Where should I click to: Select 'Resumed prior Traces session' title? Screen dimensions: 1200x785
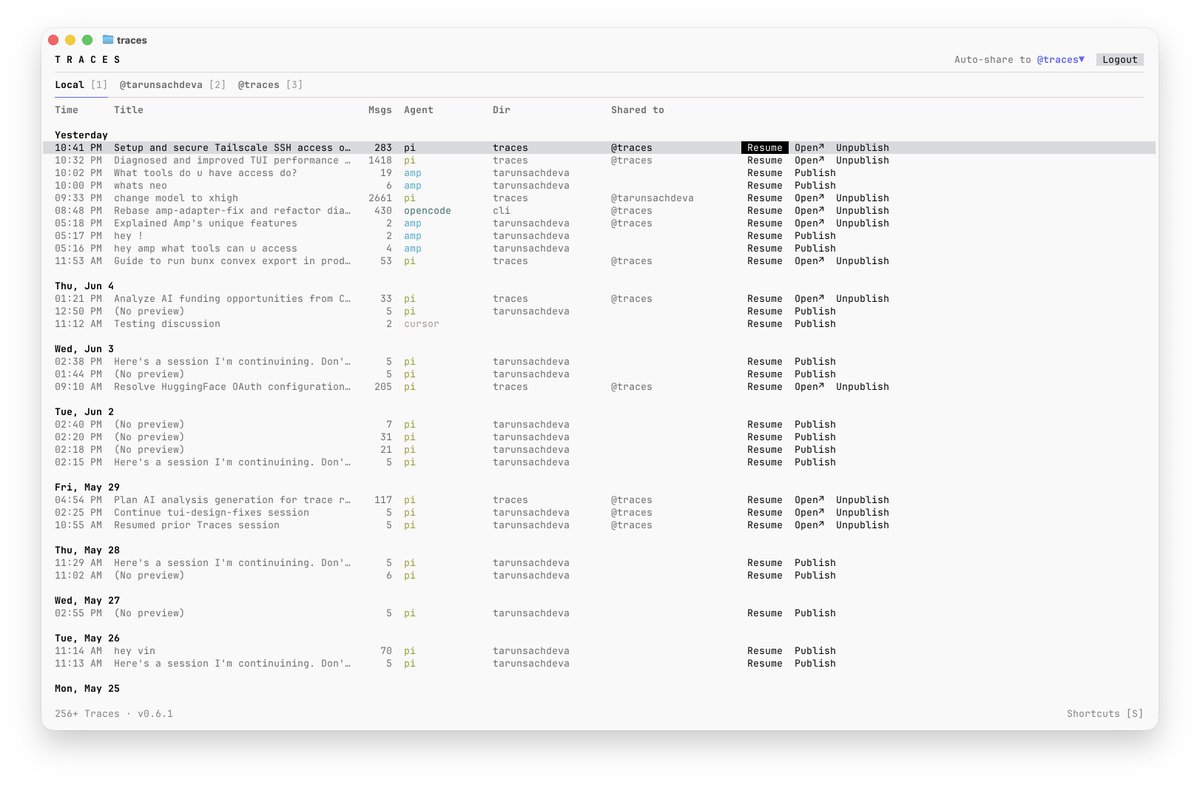click(x=197, y=525)
